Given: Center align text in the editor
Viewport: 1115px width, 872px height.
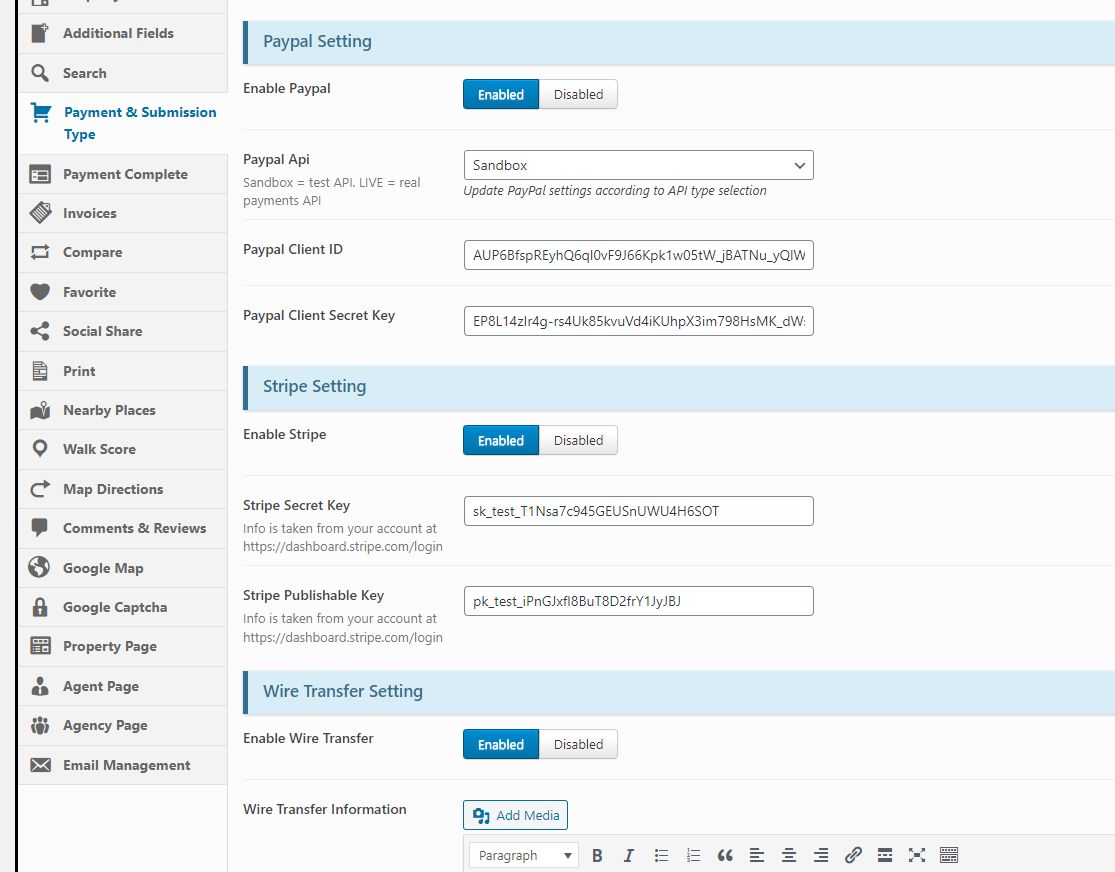Looking at the screenshot, I should [x=789, y=855].
